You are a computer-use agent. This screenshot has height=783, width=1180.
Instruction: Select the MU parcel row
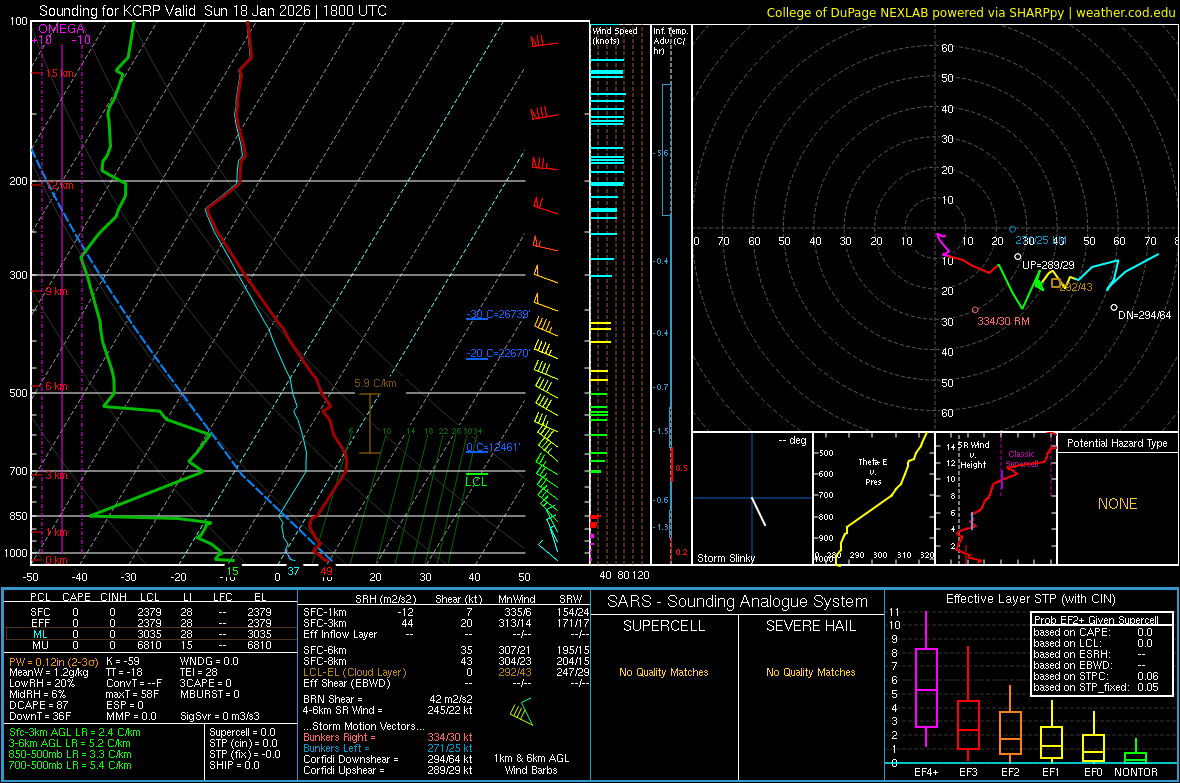(151, 645)
